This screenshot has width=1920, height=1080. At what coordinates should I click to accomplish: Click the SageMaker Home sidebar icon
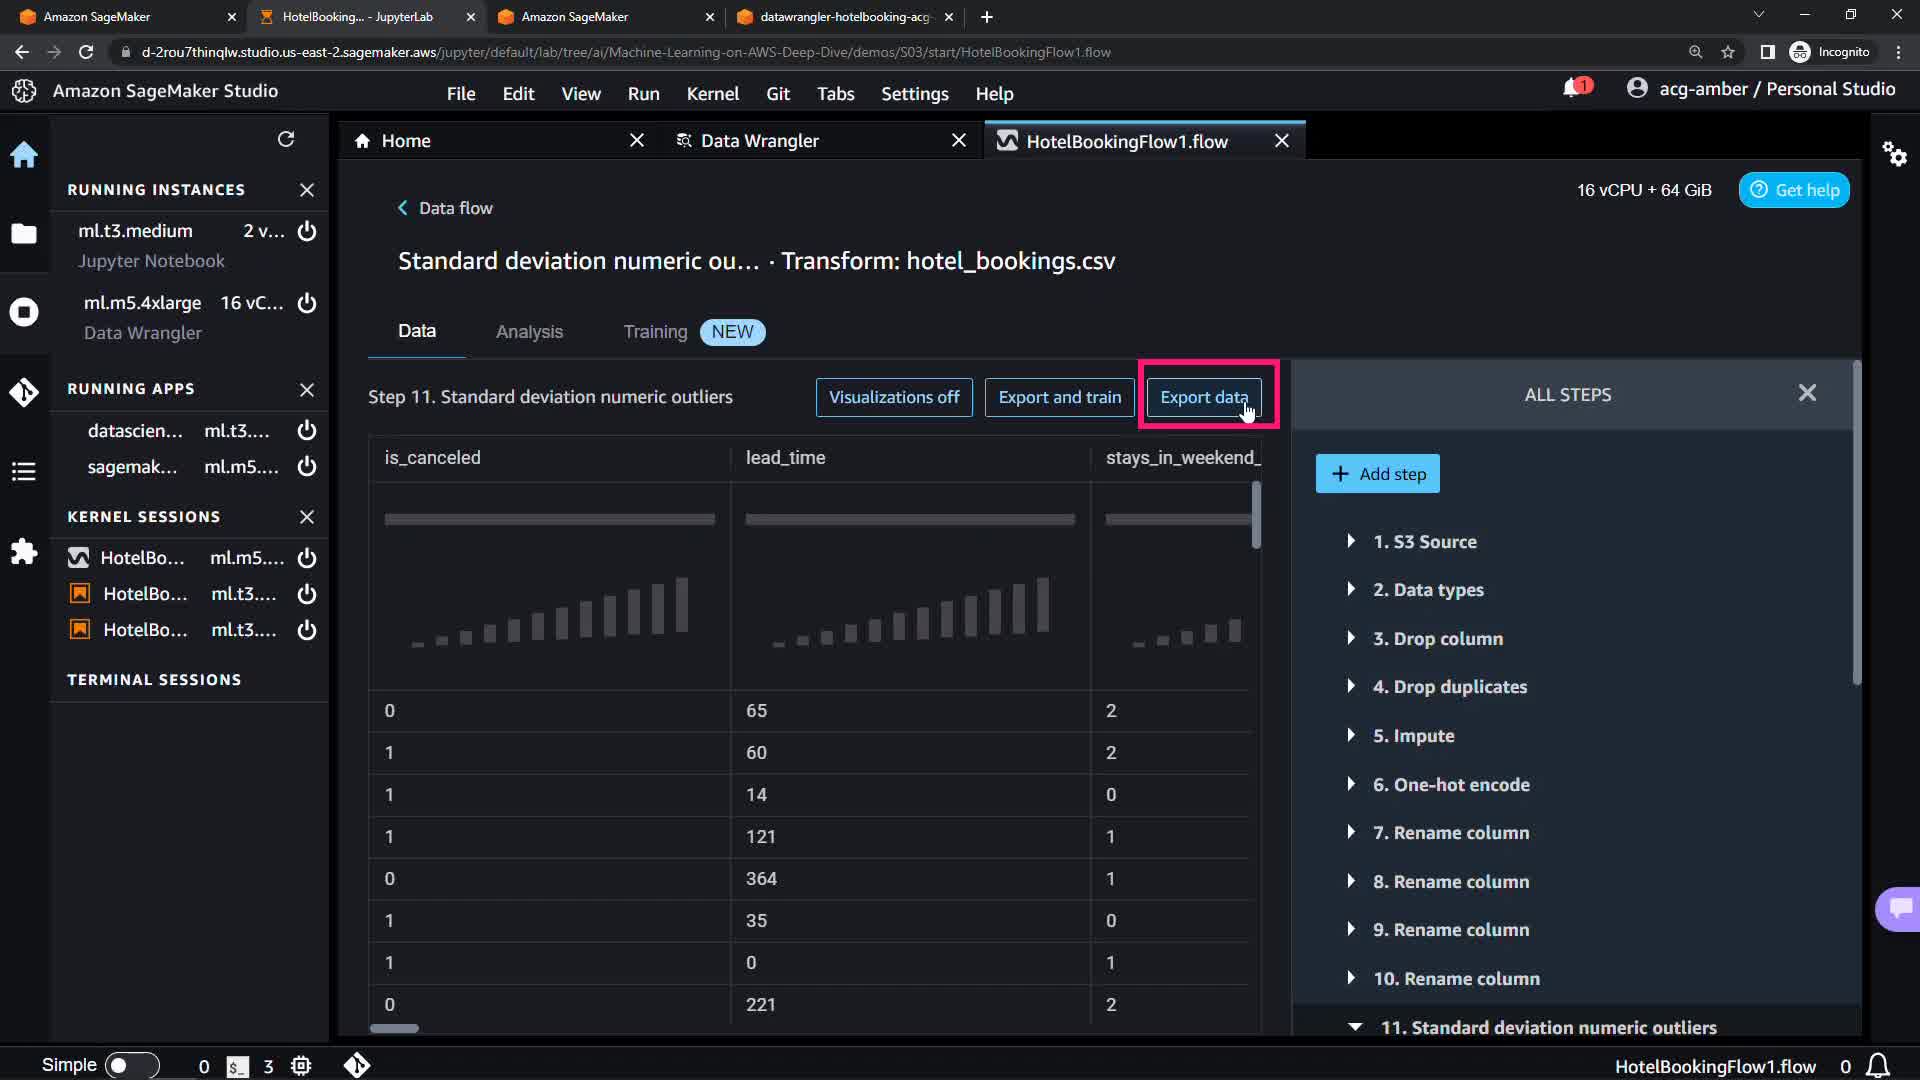pyautogui.click(x=24, y=154)
